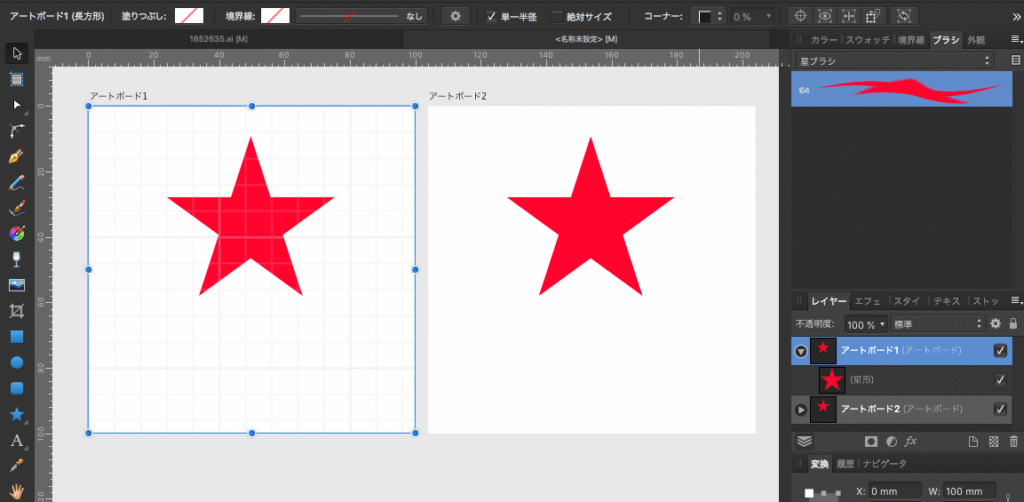
Task: Select the Star shape tool
Action: pos(16,414)
